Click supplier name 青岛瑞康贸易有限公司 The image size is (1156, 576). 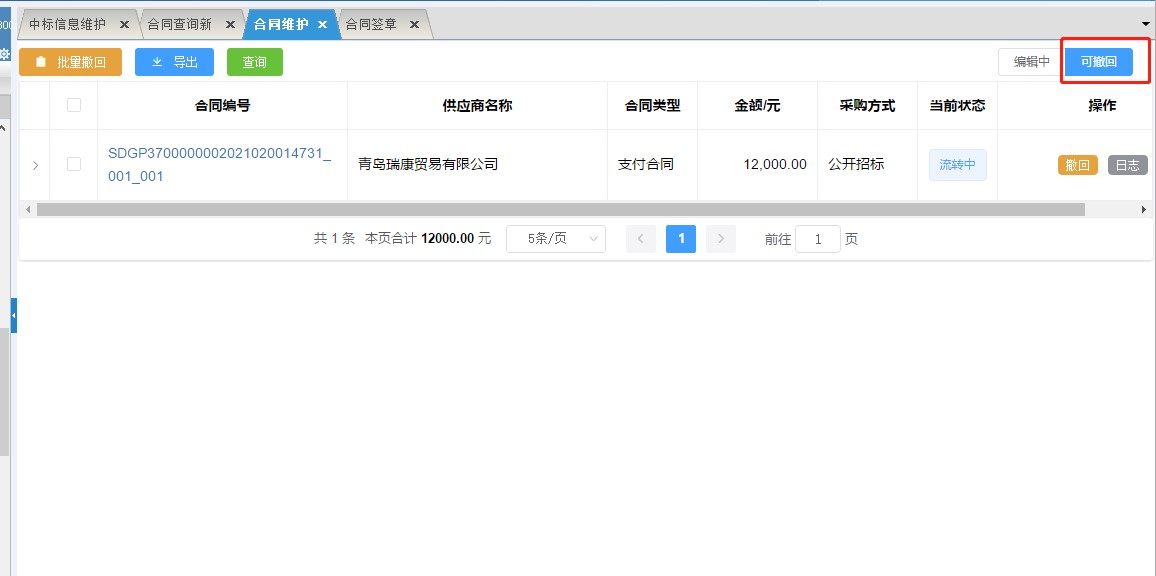[x=428, y=164]
